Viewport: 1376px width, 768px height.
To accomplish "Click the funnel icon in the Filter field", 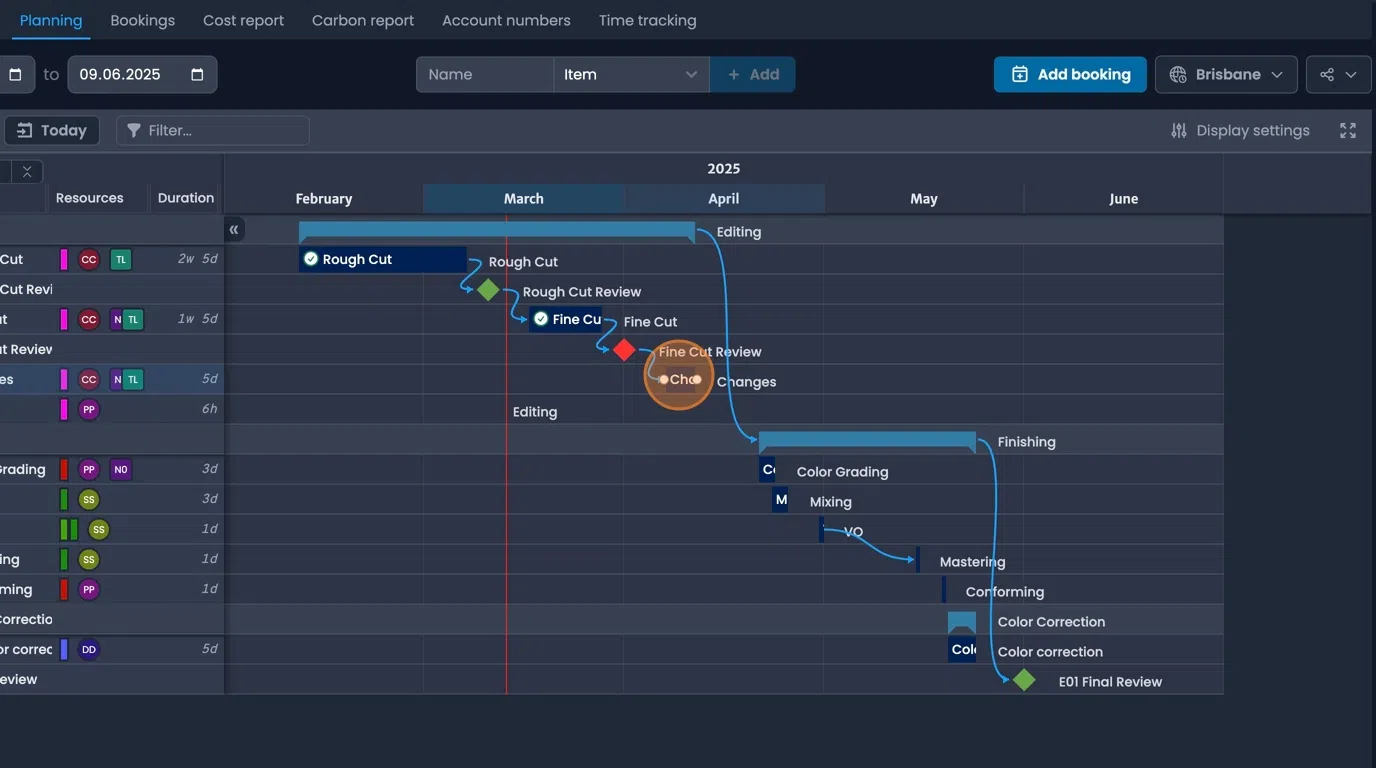I will click(134, 130).
